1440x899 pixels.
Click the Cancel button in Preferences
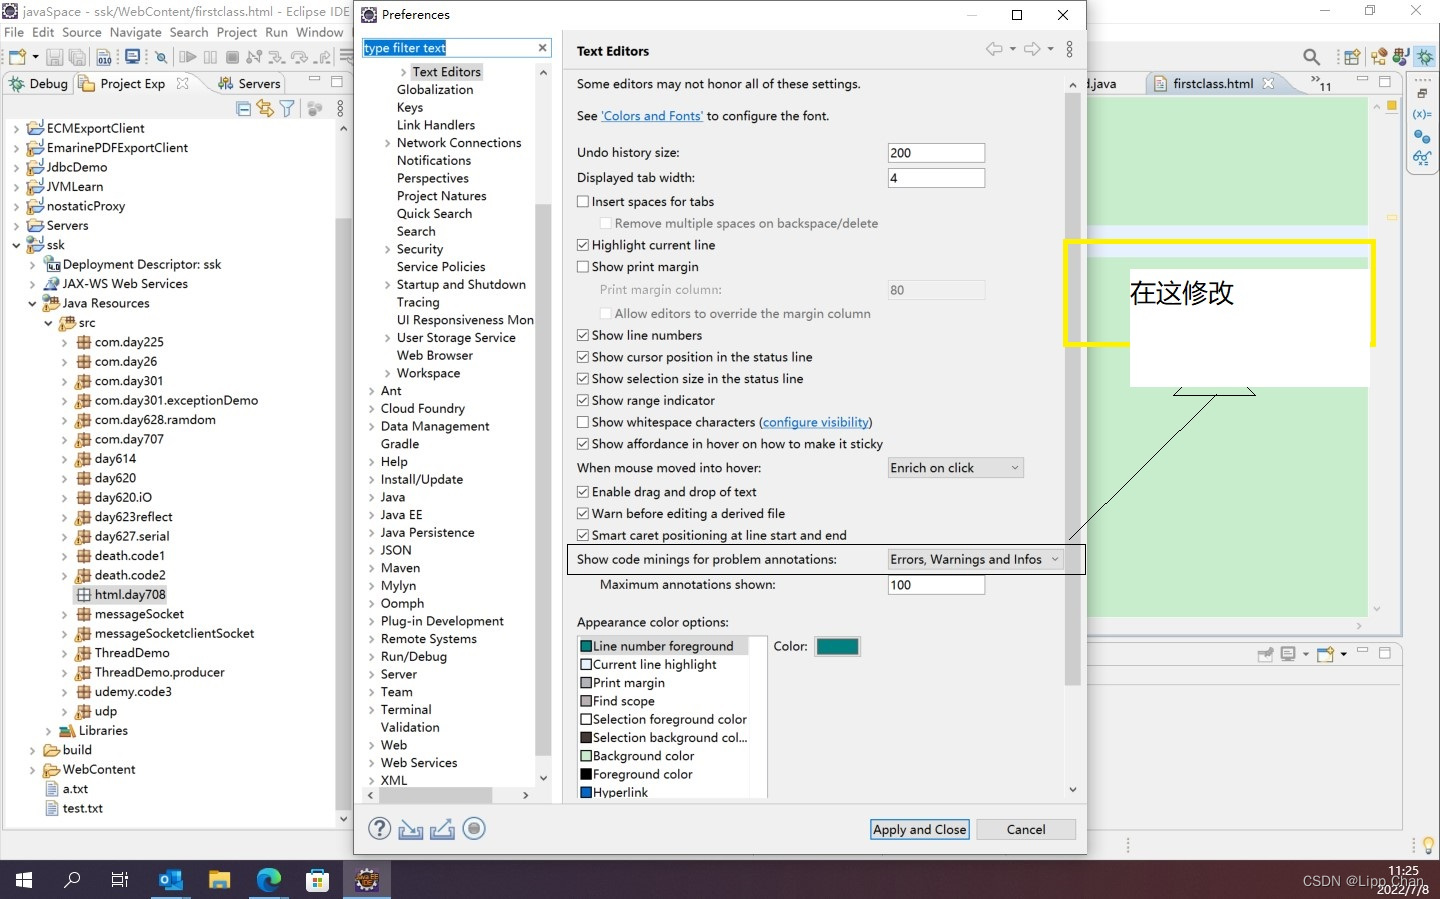click(x=1026, y=829)
